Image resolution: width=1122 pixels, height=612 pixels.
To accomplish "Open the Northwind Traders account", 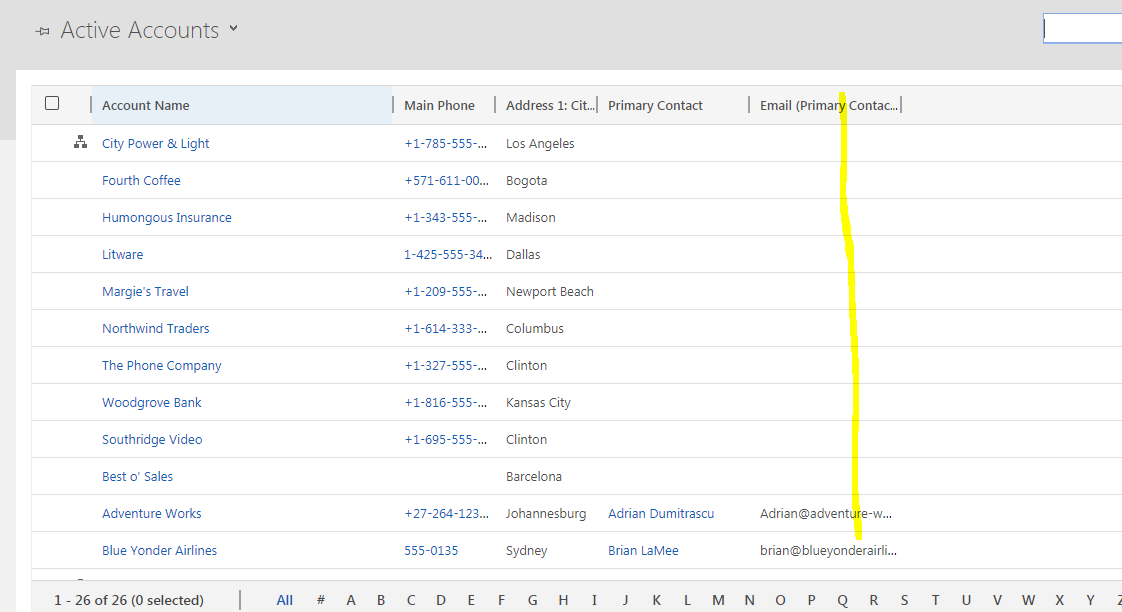I will [155, 329].
